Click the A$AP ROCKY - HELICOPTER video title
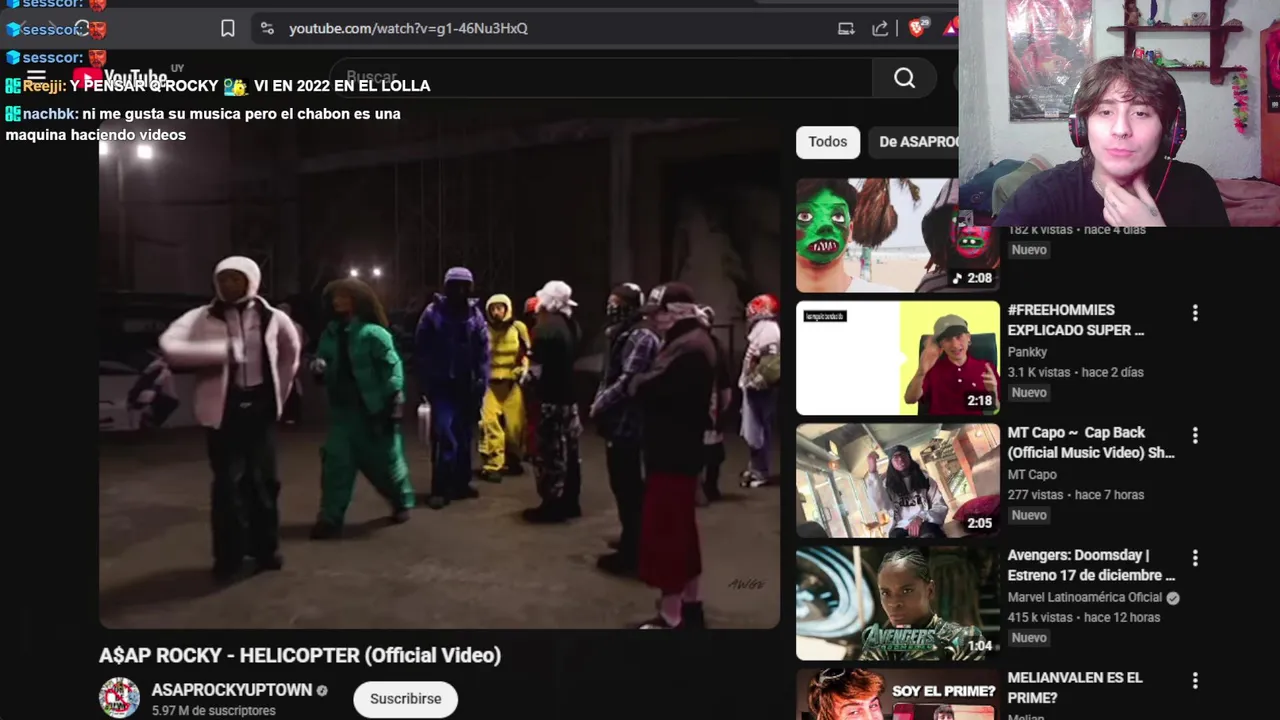This screenshot has height=720, width=1280. pos(300,656)
